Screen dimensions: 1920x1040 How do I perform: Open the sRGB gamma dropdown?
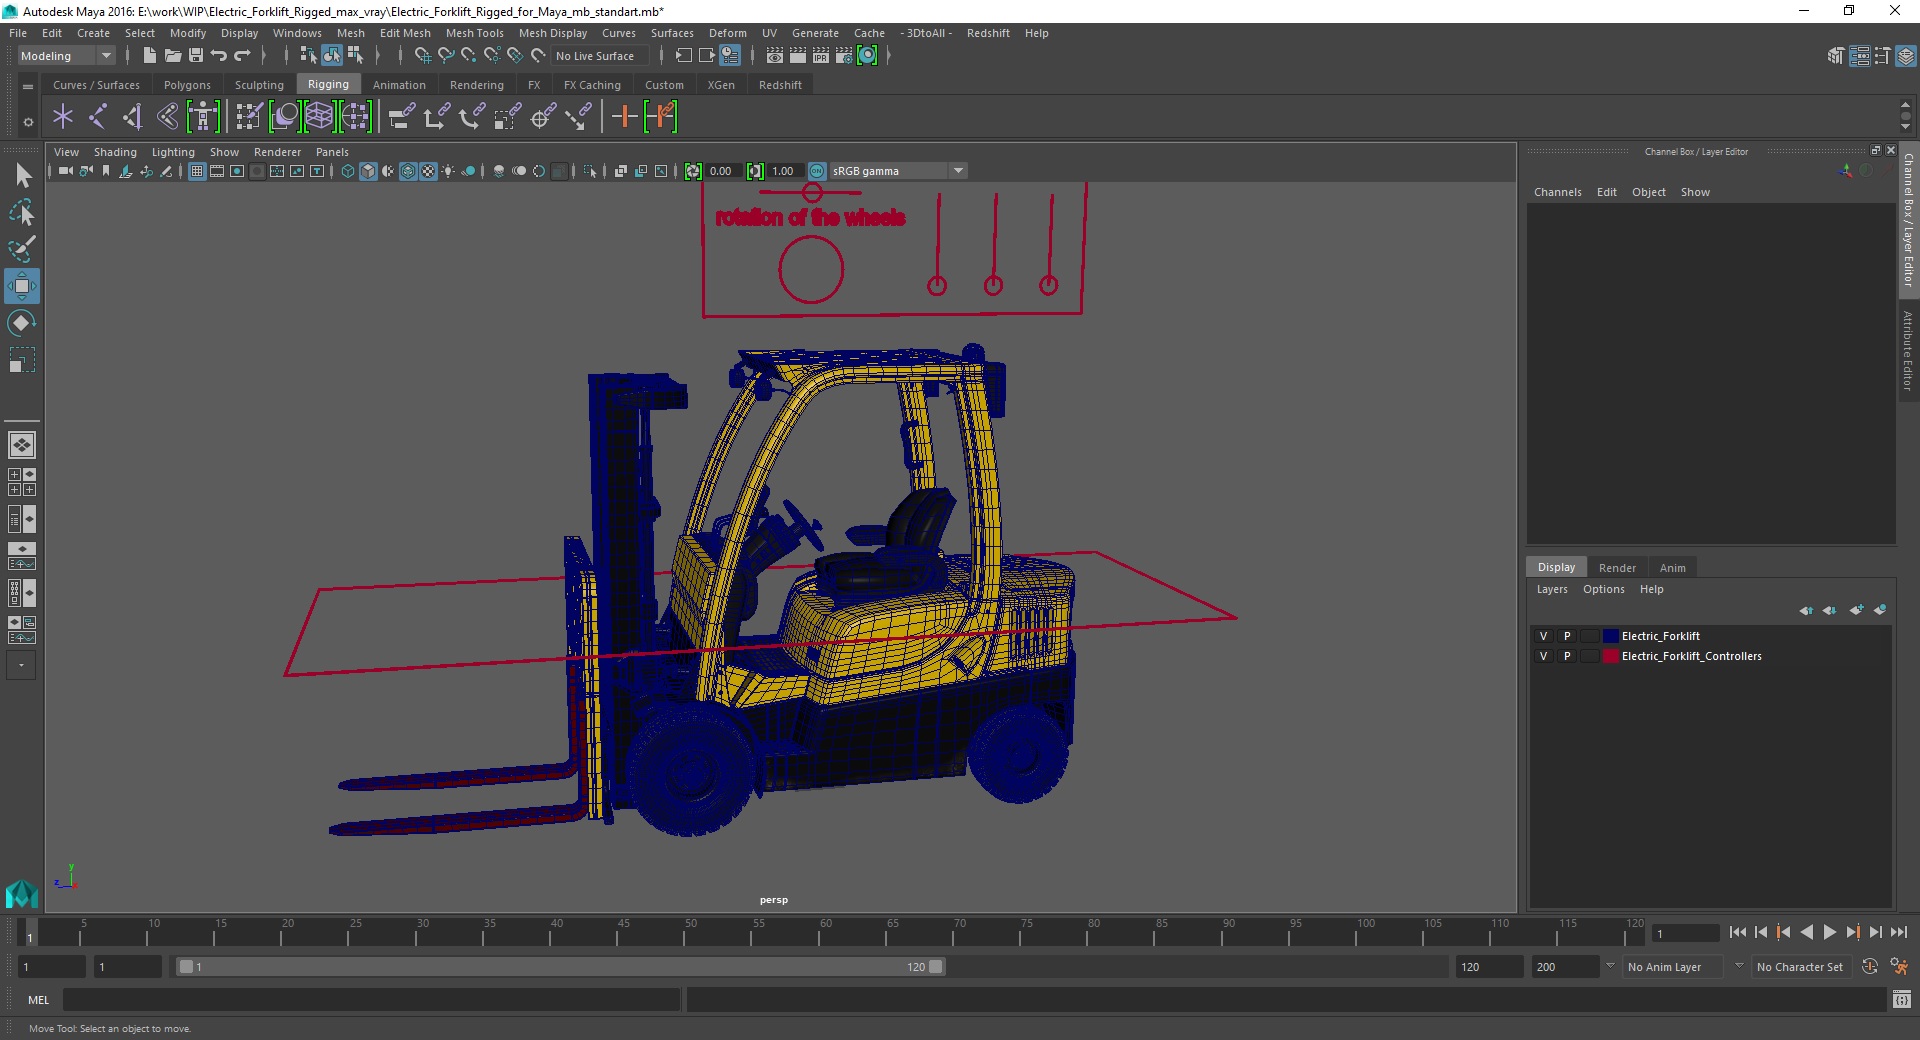[x=898, y=171]
